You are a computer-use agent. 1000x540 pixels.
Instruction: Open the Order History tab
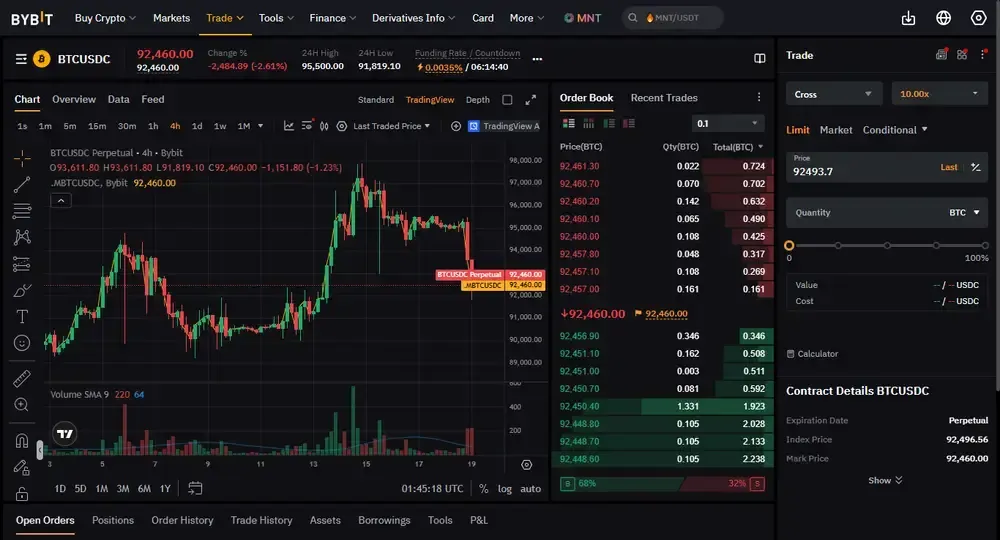[x=182, y=520]
